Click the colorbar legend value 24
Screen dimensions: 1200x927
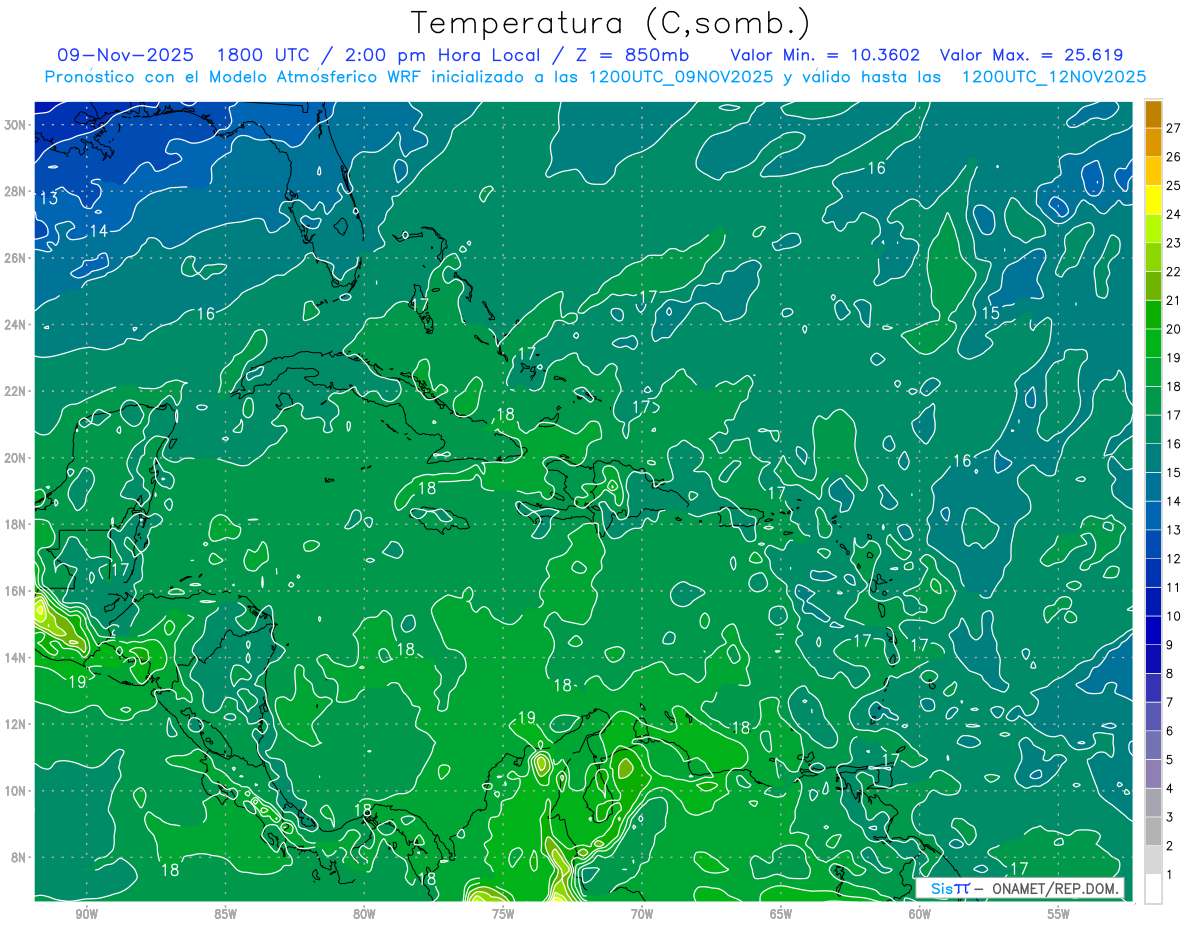(1173, 214)
